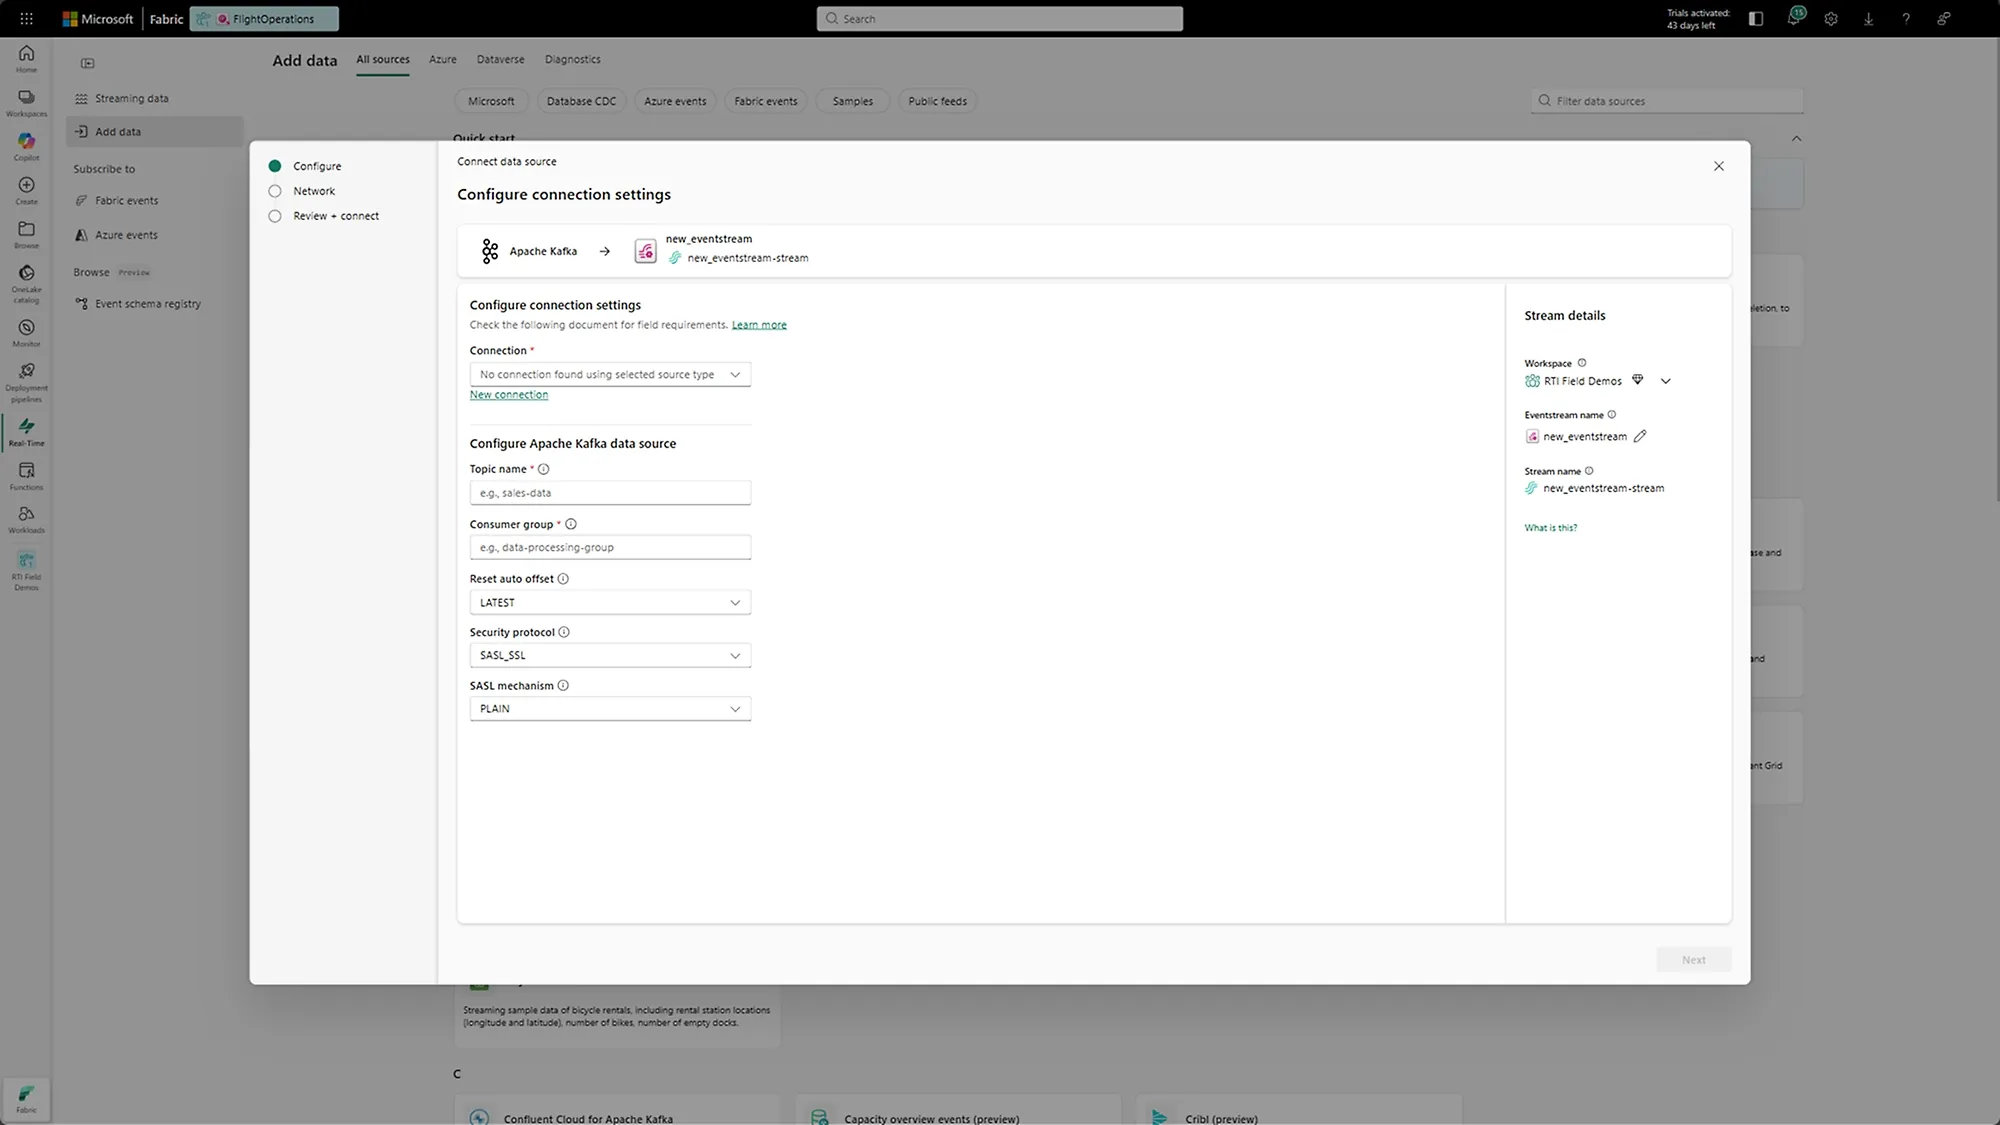
Task: Filter by Database CDC chip
Action: click(x=581, y=101)
